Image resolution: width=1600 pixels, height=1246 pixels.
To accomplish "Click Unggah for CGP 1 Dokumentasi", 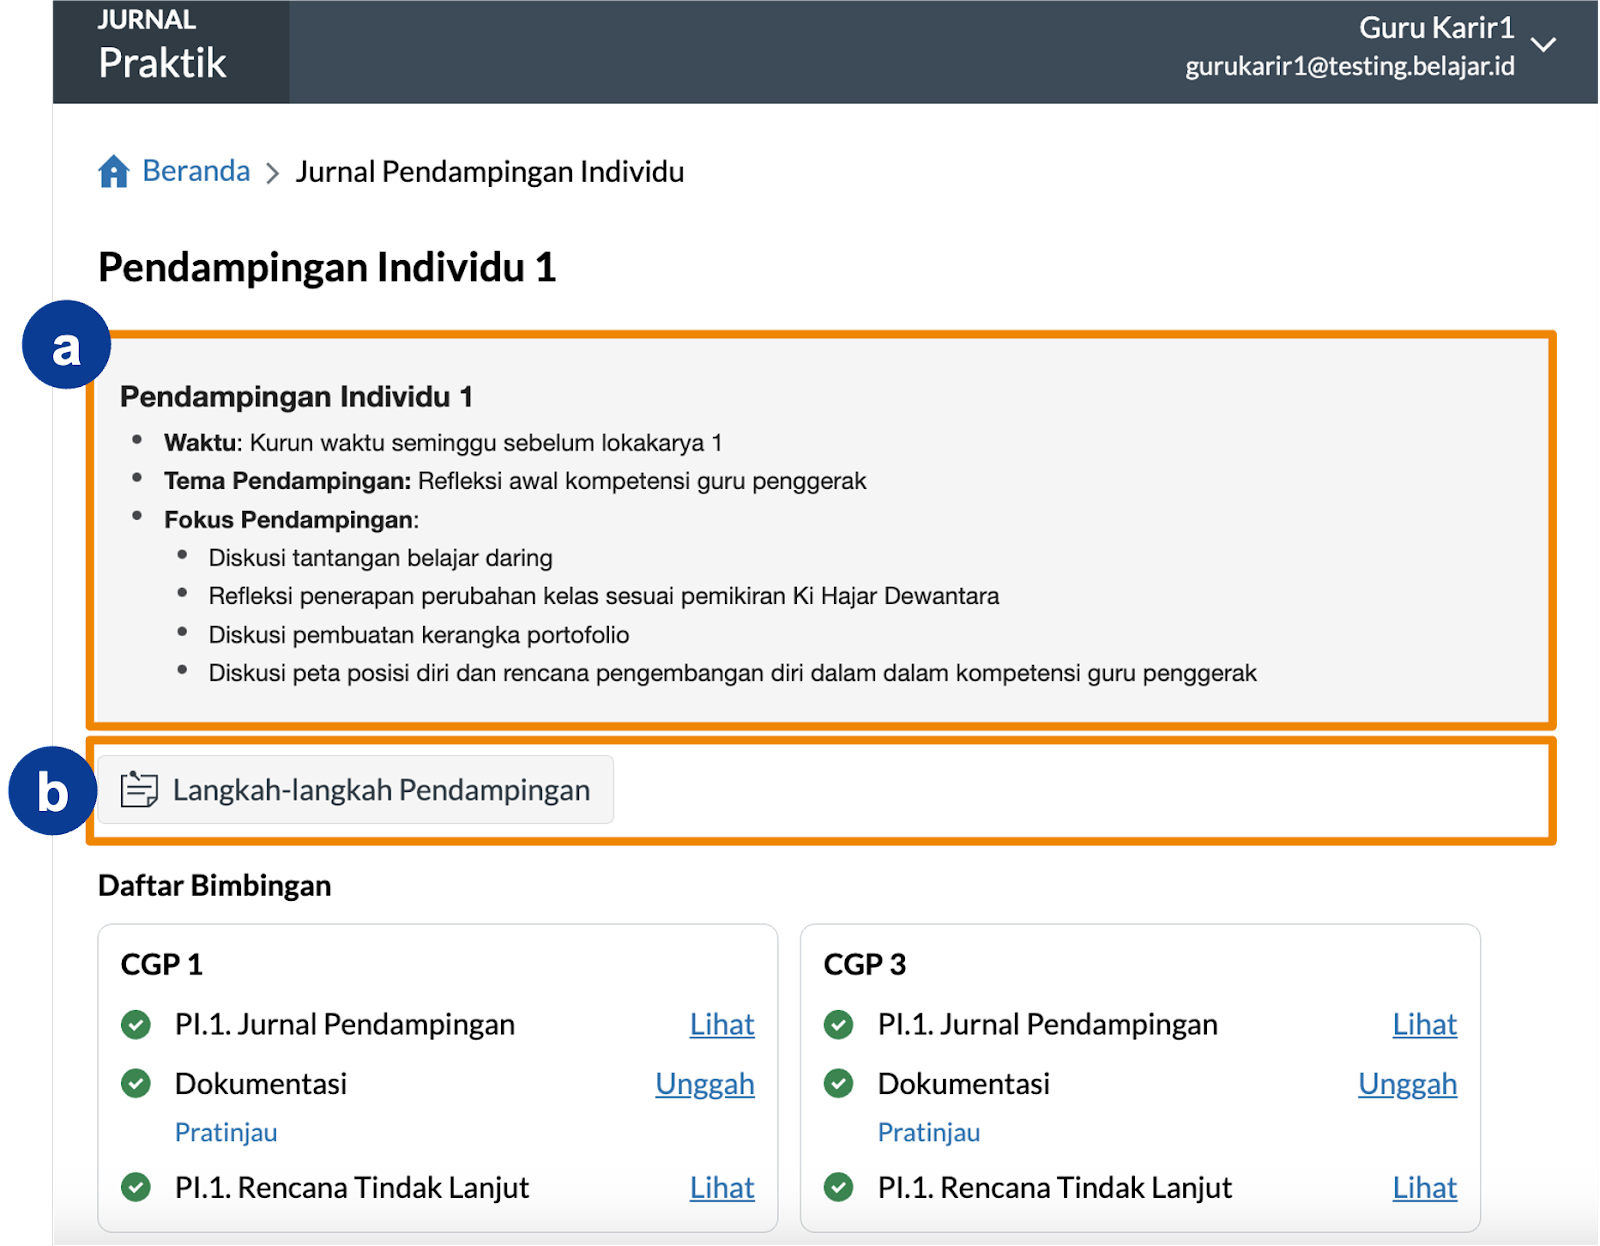I will (x=705, y=1084).
